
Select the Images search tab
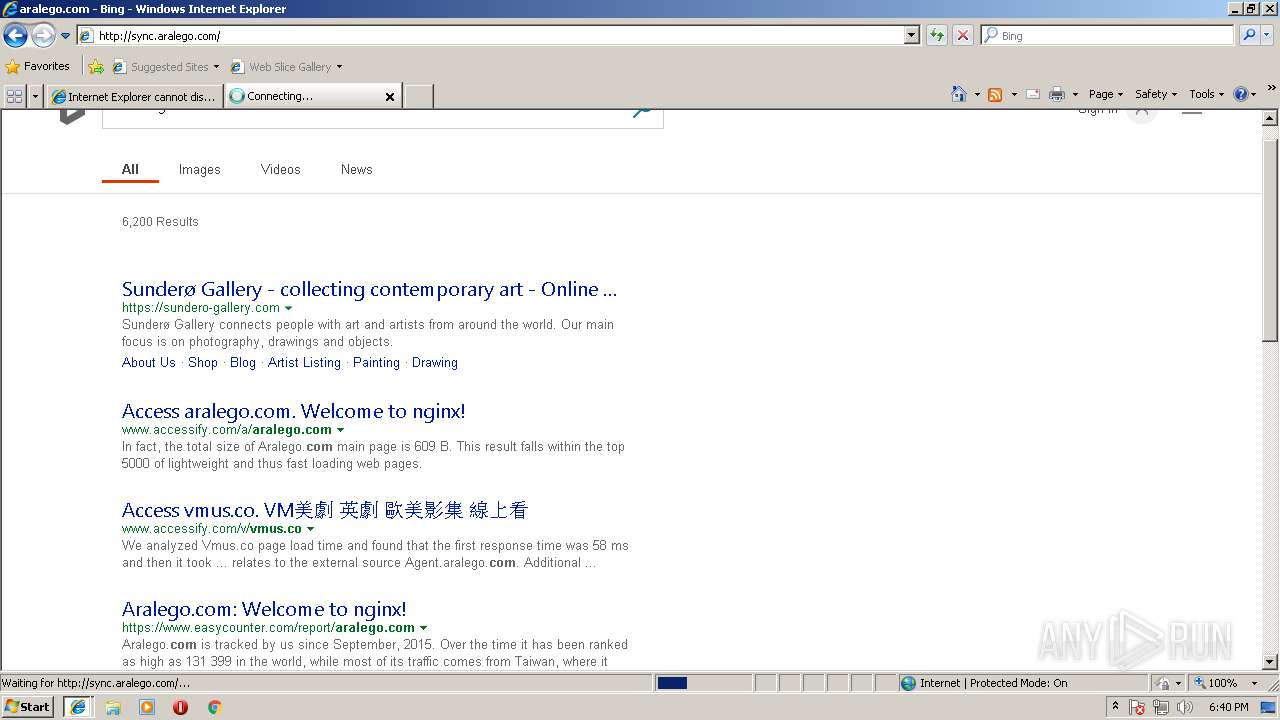click(x=200, y=169)
